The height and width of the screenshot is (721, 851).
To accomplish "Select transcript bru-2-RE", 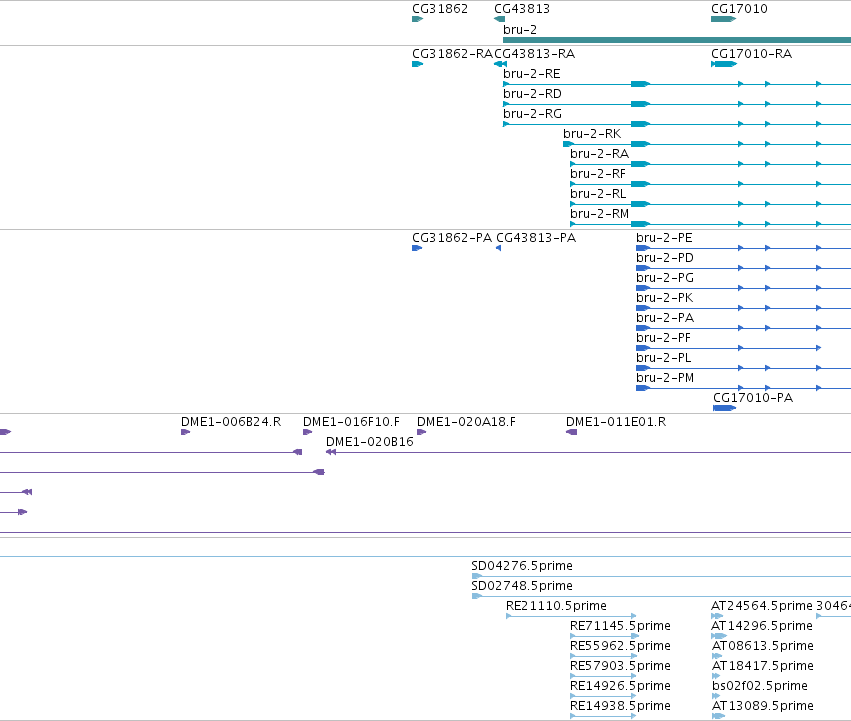I will (531, 74).
